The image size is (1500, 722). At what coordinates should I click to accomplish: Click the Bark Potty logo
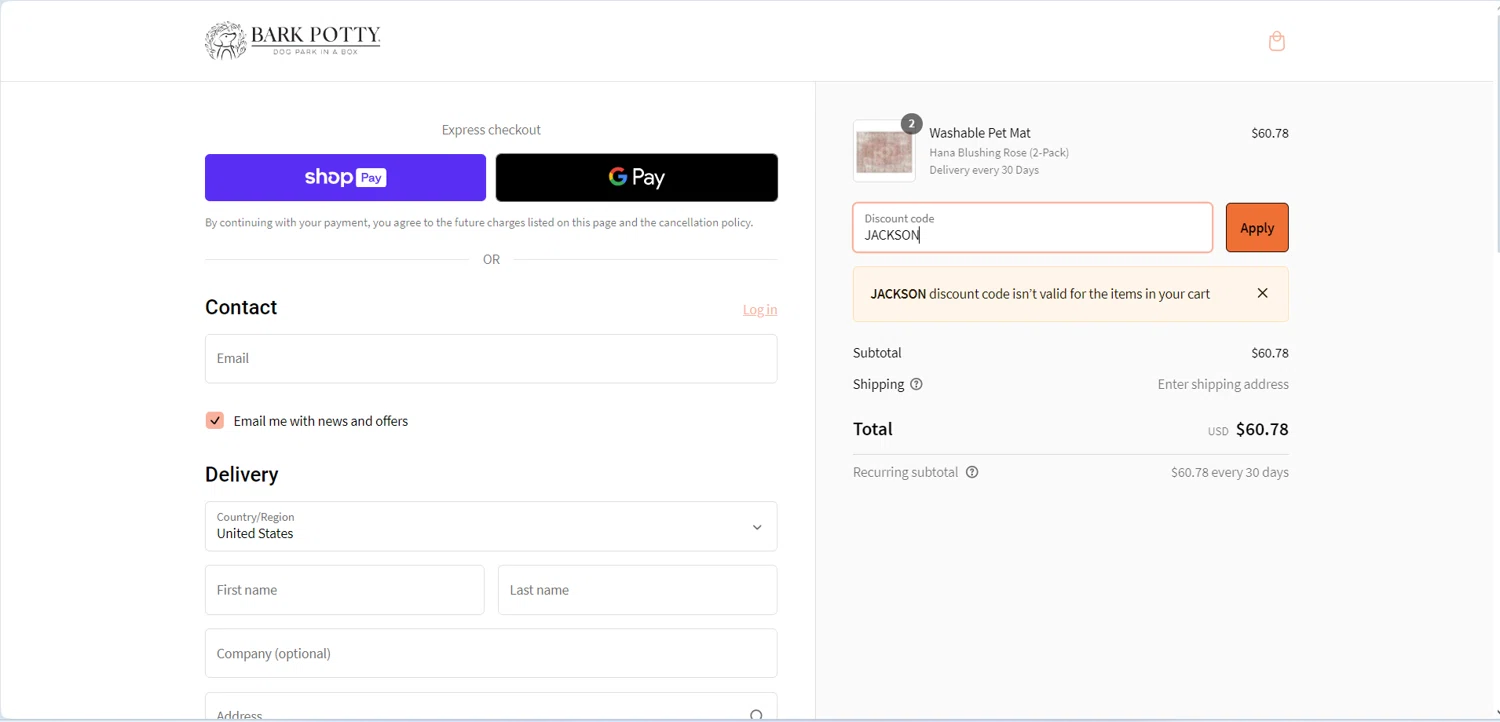pos(293,41)
